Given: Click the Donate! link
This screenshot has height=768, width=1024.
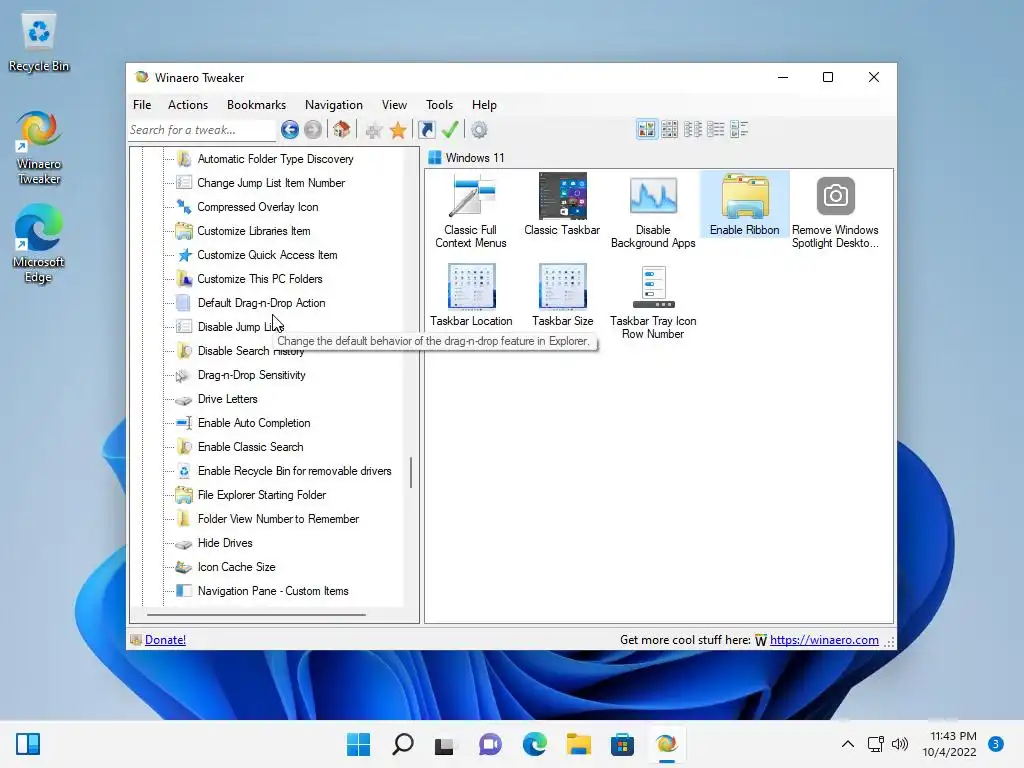Looking at the screenshot, I should click(x=165, y=640).
